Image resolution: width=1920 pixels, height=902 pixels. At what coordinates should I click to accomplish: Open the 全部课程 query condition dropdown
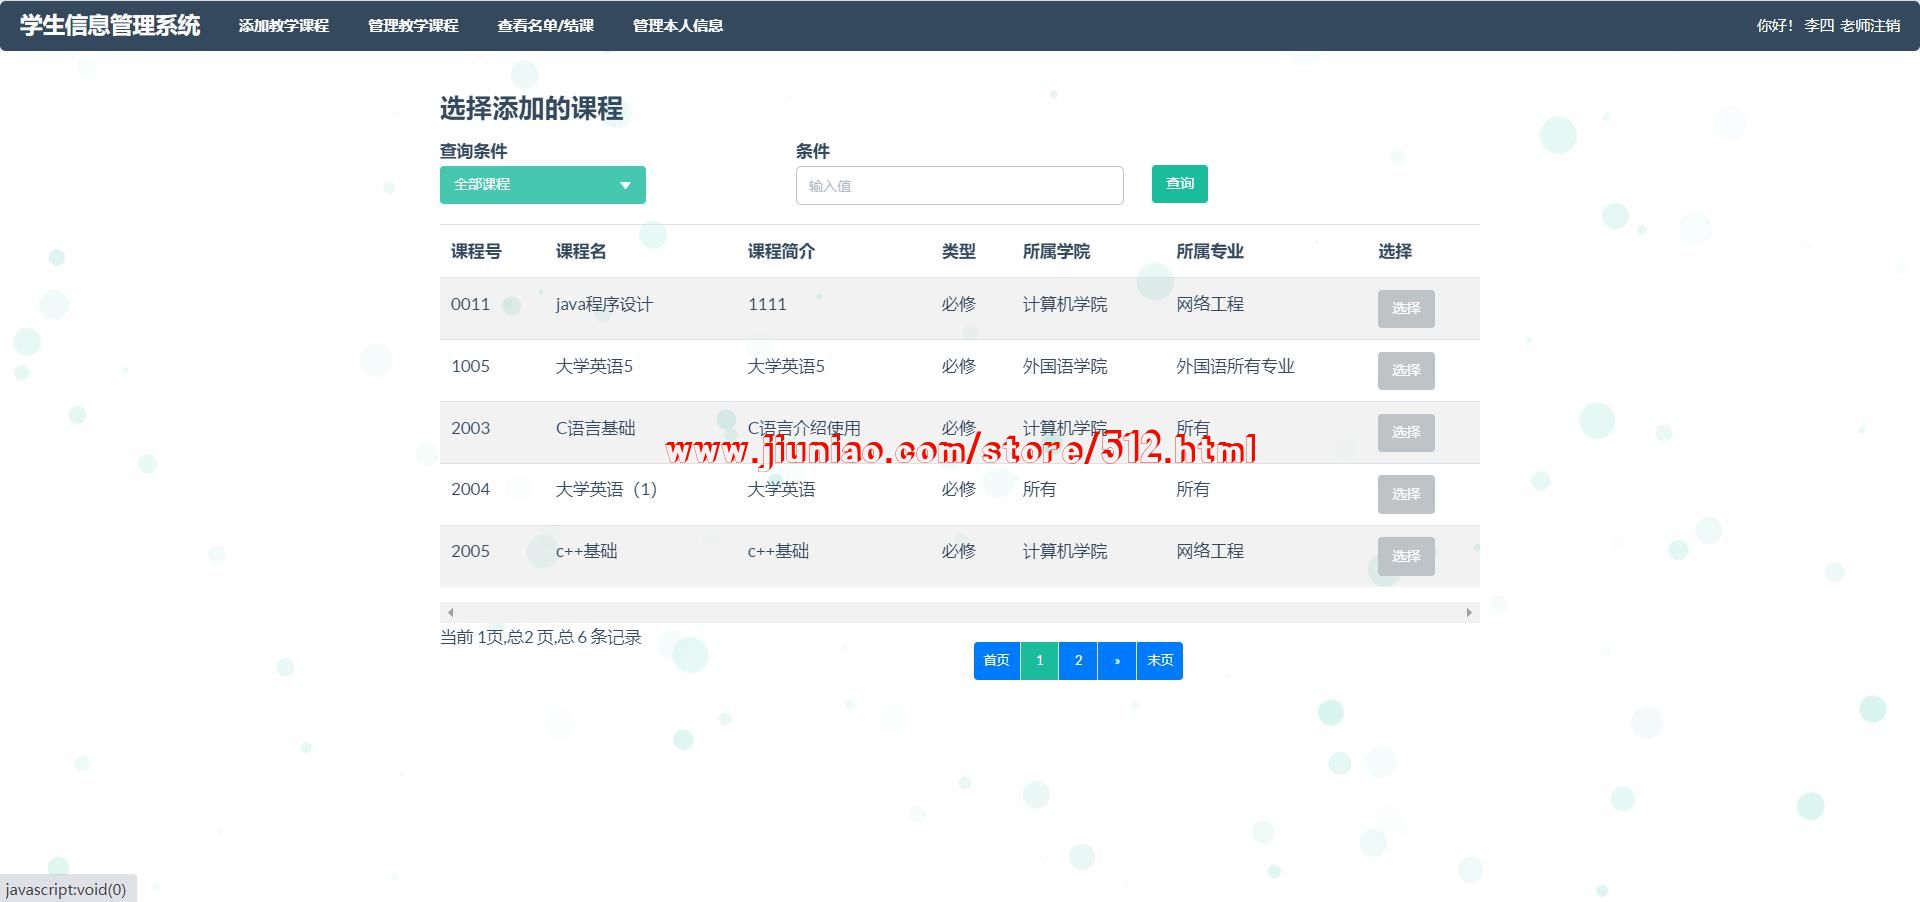click(x=542, y=185)
